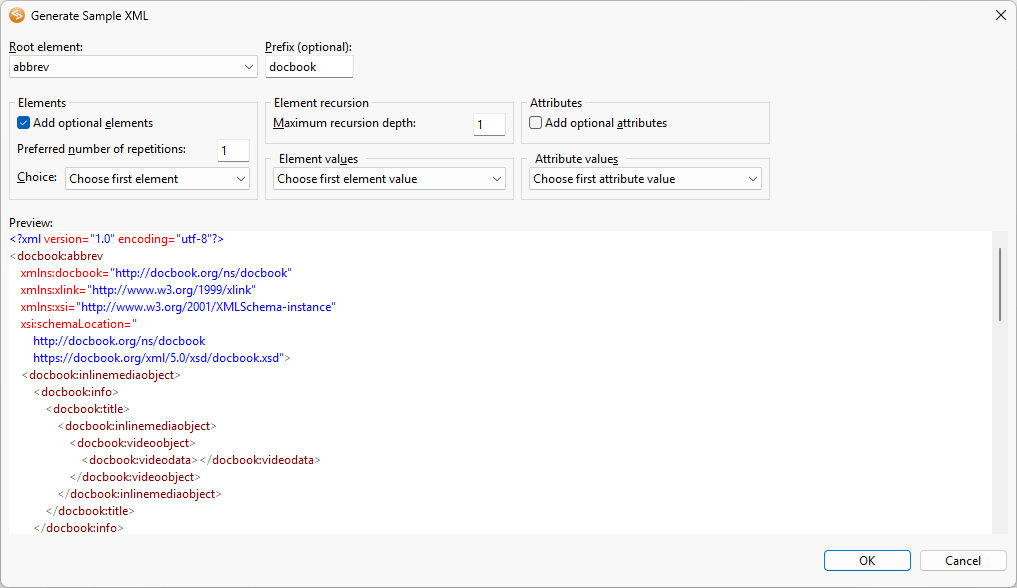The width and height of the screenshot is (1017, 588).
Task: Click the closing docbook:info tag
Action: pyautogui.click(x=79, y=528)
